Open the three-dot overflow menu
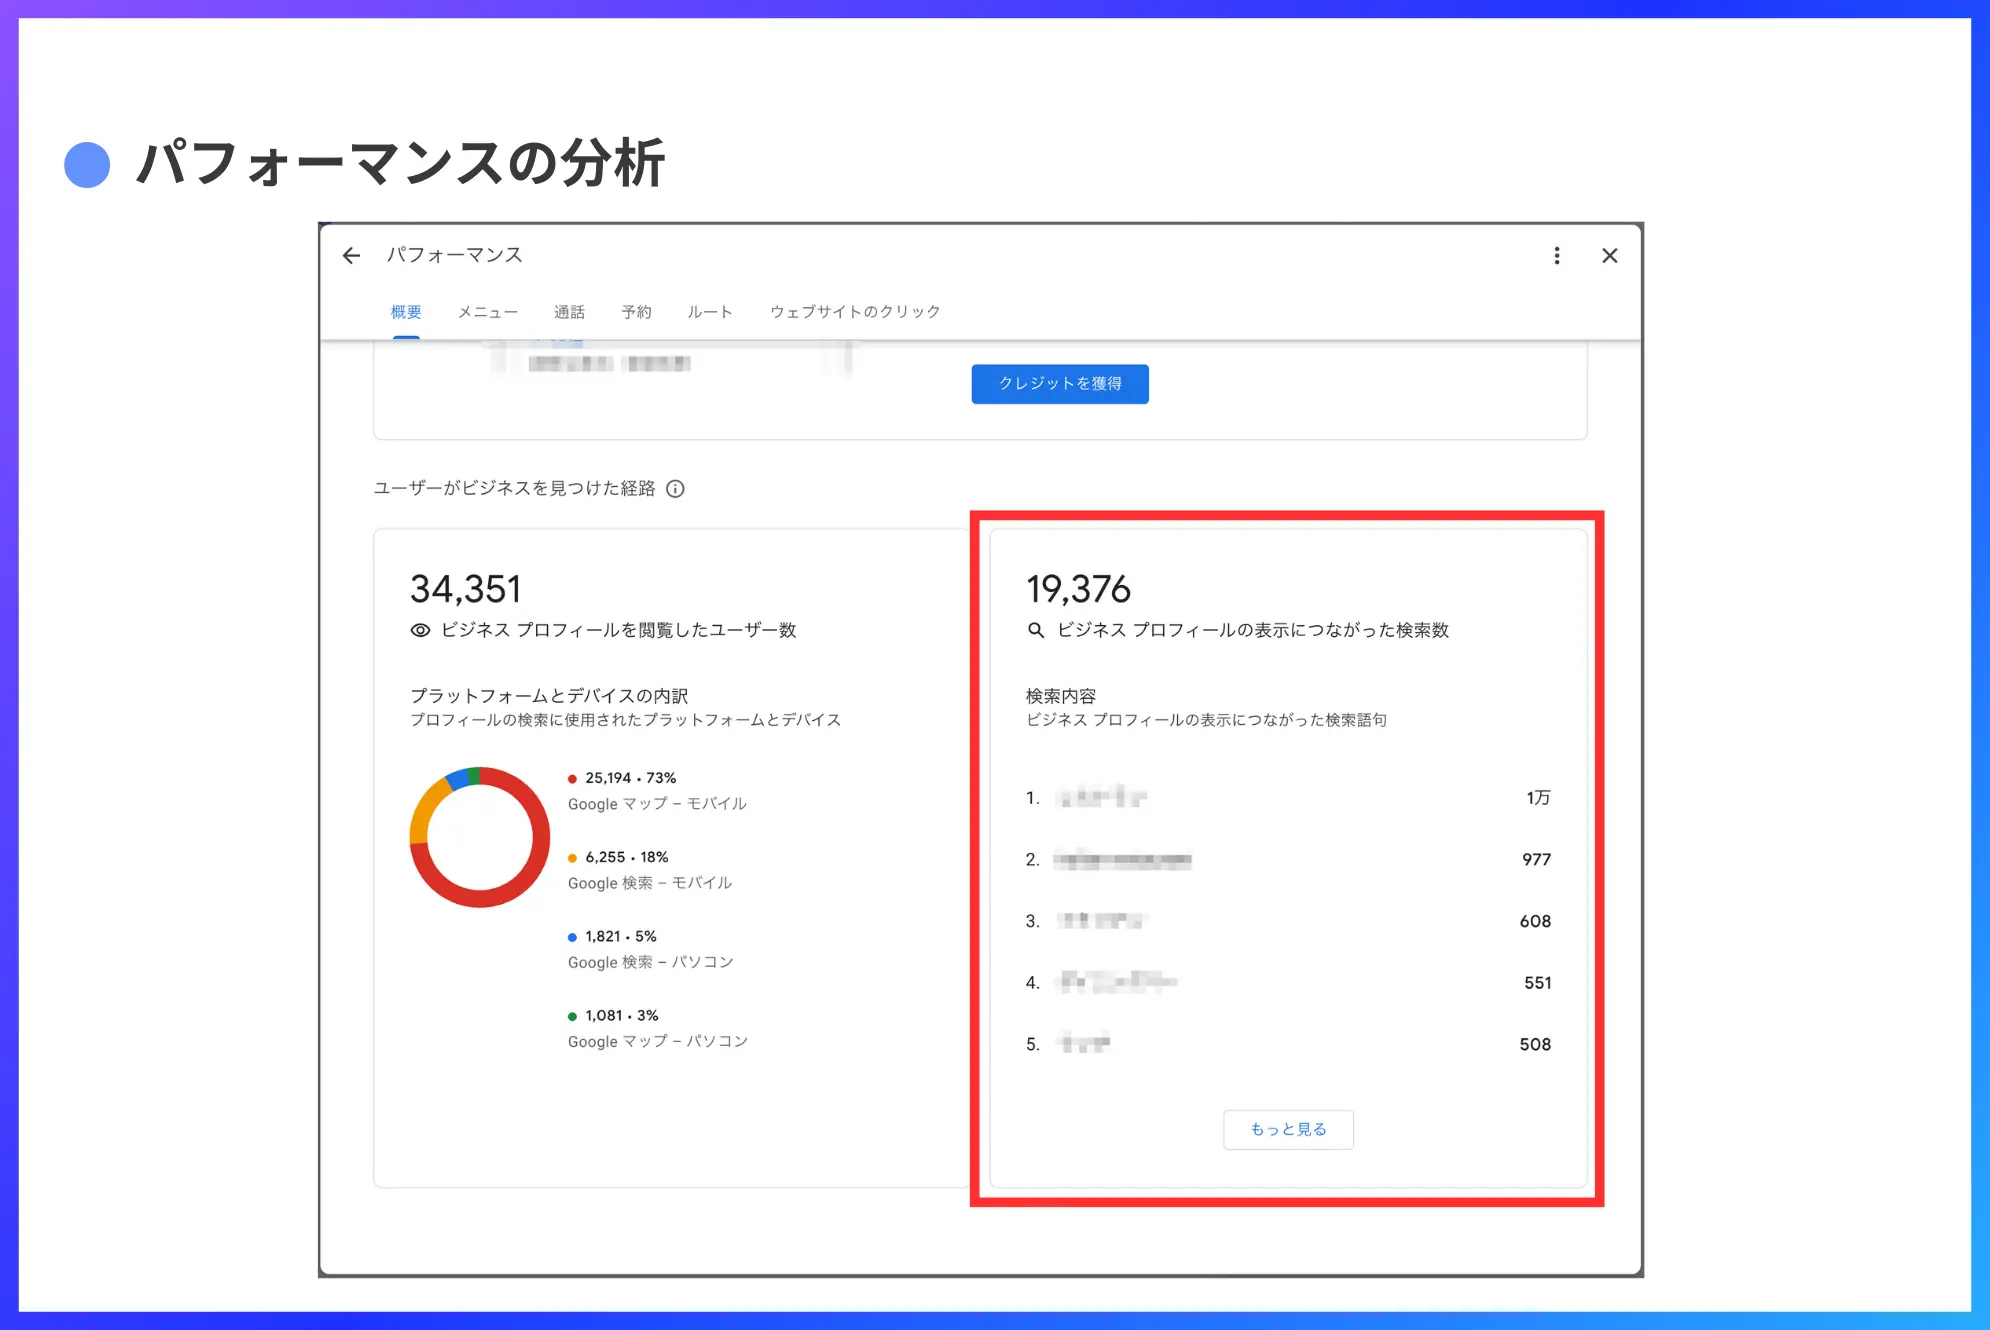 tap(1557, 255)
